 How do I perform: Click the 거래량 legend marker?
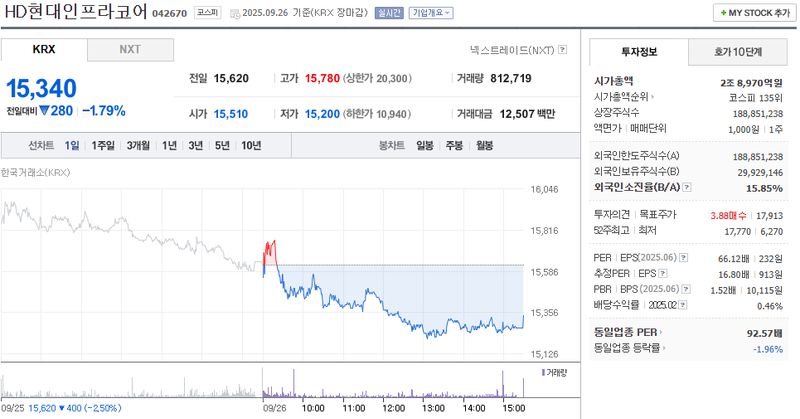[543, 373]
